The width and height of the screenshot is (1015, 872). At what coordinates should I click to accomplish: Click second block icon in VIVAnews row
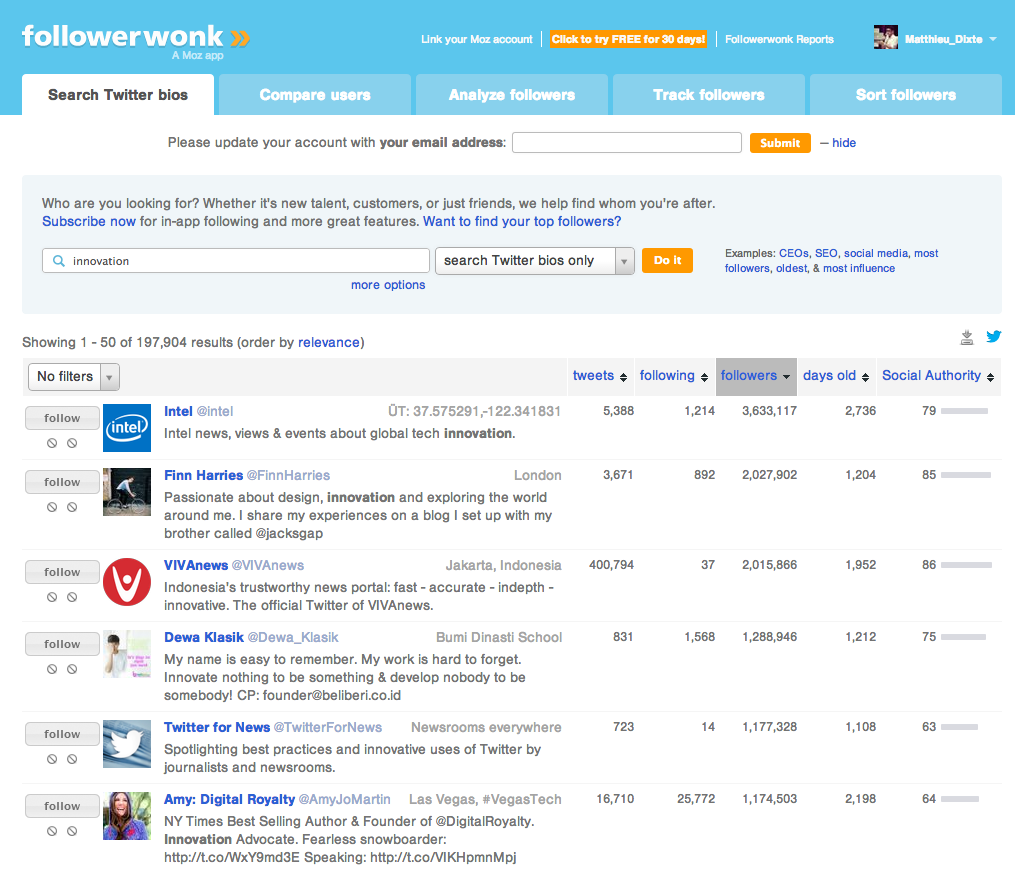click(72, 597)
